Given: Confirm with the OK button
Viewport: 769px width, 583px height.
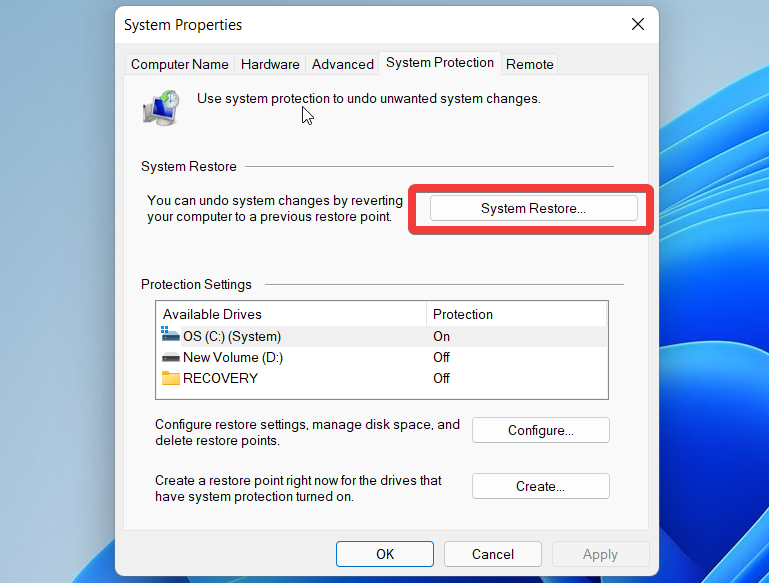Looking at the screenshot, I should (385, 554).
